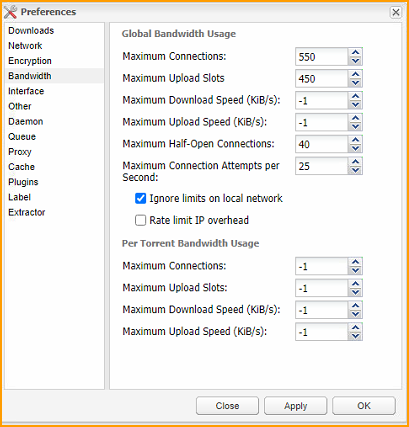Close Preferences dialog with X icon
Screen dimensions: 409x427
(396, 12)
